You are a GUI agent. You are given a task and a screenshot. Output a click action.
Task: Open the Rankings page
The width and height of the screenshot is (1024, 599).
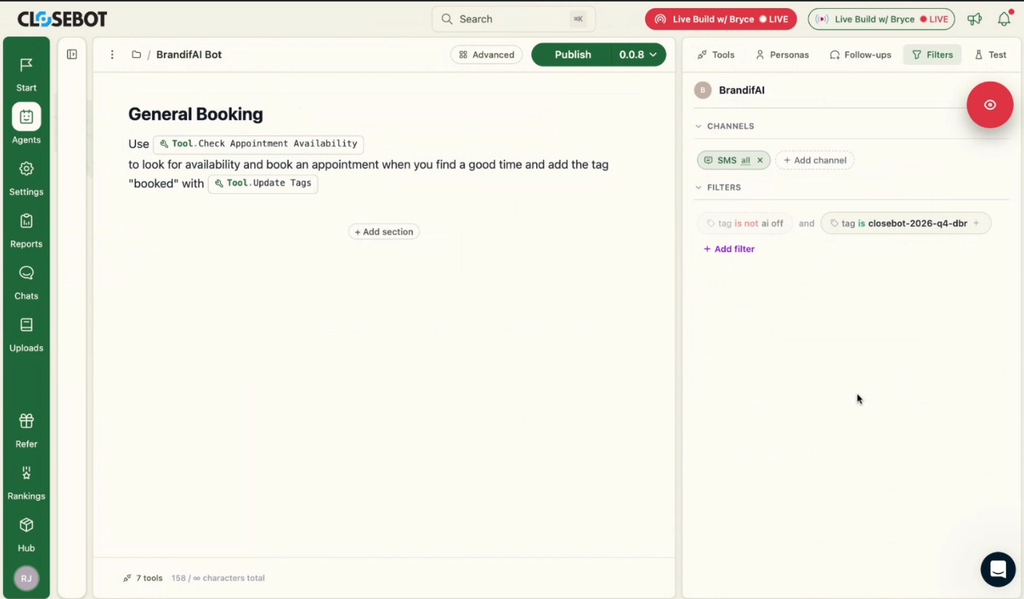pyautogui.click(x=26, y=483)
